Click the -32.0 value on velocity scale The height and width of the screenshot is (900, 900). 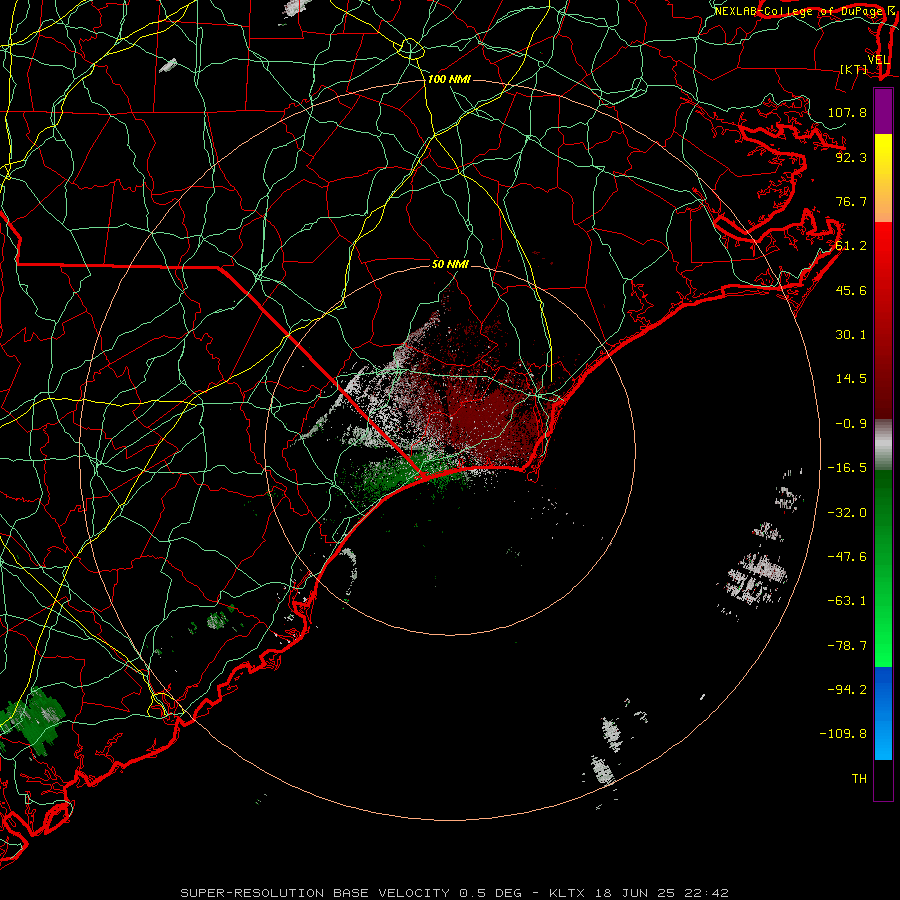847,513
